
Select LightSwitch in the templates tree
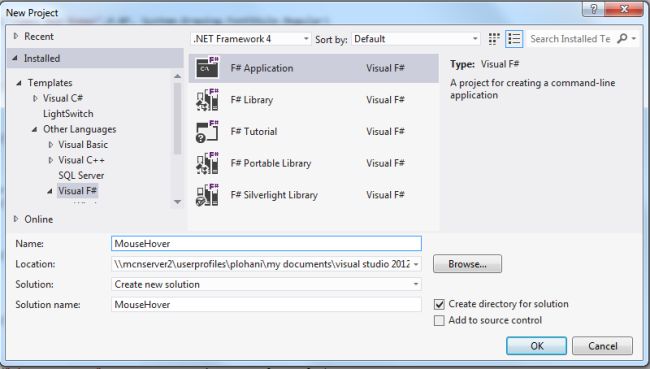68,114
